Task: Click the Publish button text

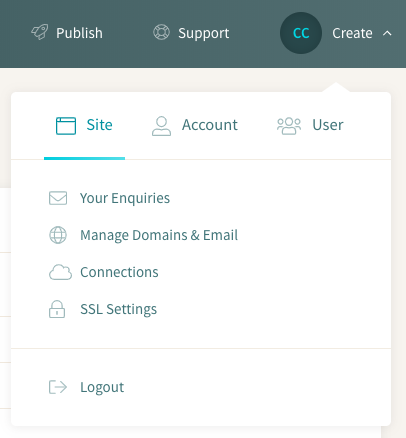Action: coord(79,33)
